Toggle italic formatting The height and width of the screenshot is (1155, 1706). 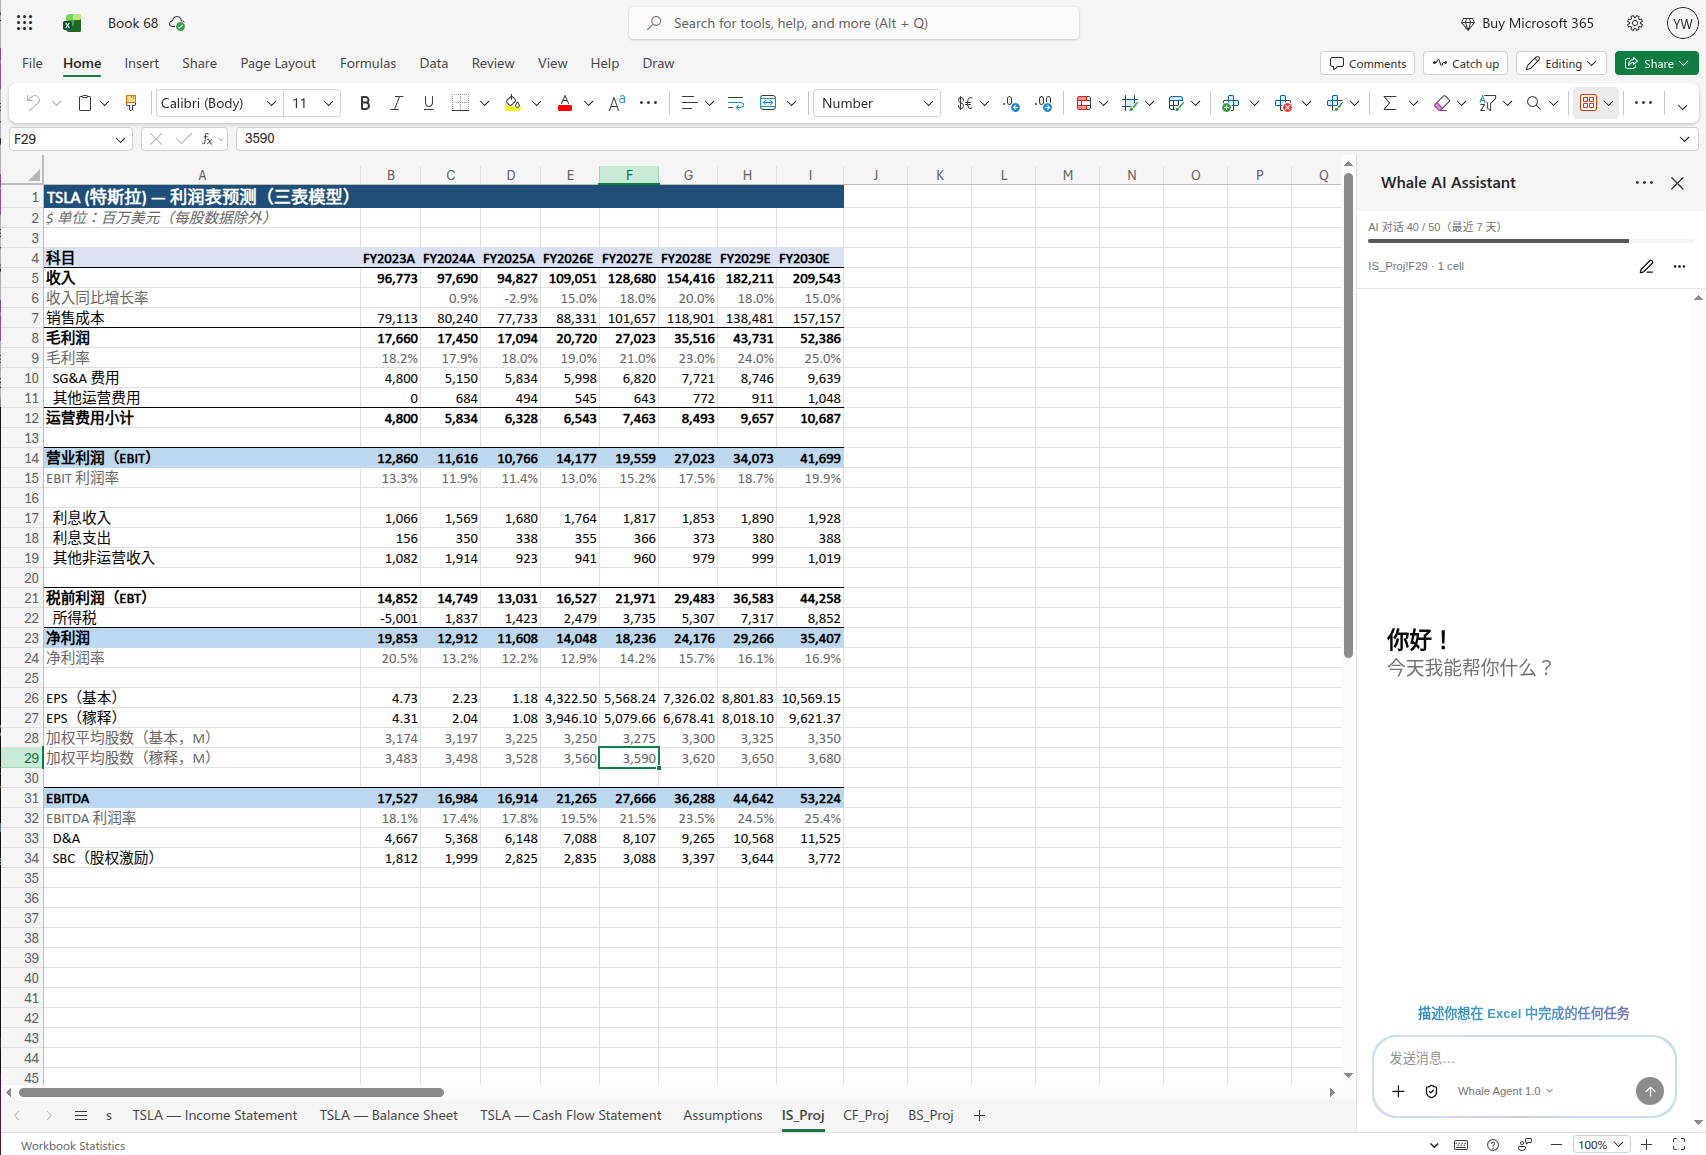pyautogui.click(x=397, y=103)
